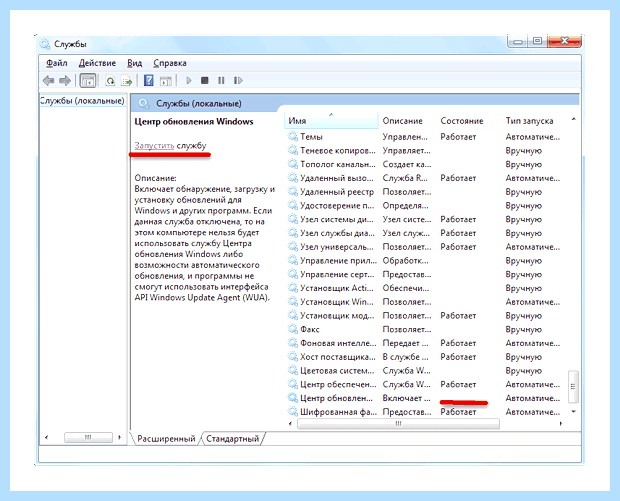Viewport: 620px width, 501px height.
Task: Click the gear icon beside Темы
Action: click(x=293, y=137)
